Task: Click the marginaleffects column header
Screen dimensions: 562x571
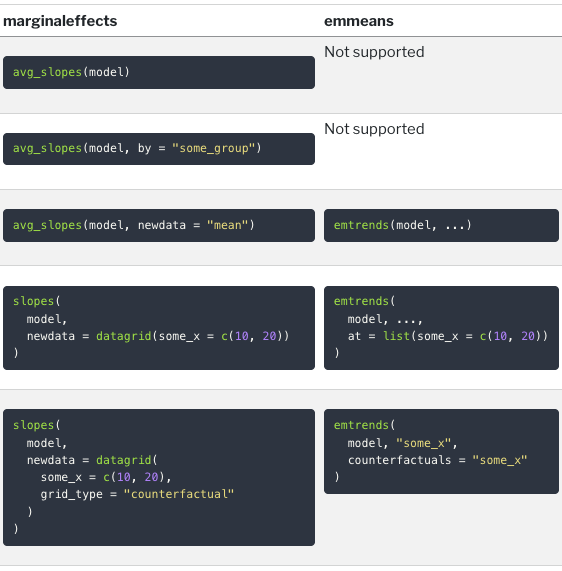Action: pos(60,21)
